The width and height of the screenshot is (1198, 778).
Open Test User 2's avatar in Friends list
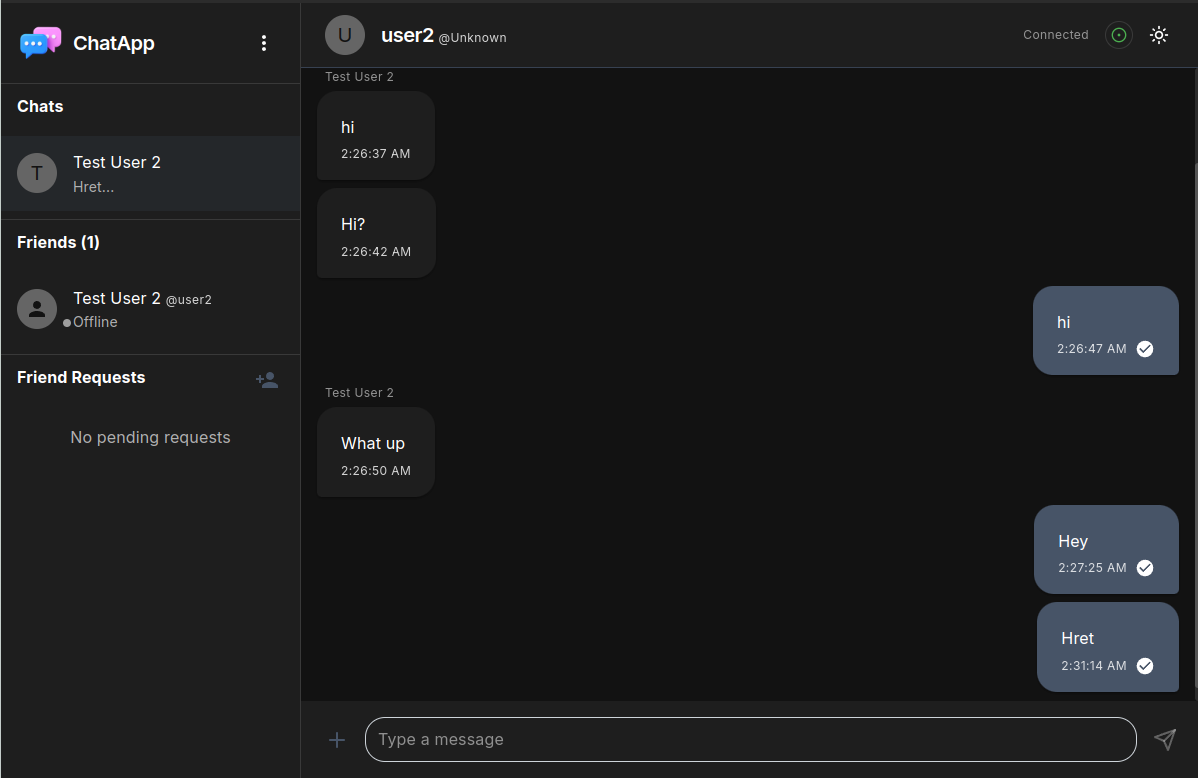(37, 309)
